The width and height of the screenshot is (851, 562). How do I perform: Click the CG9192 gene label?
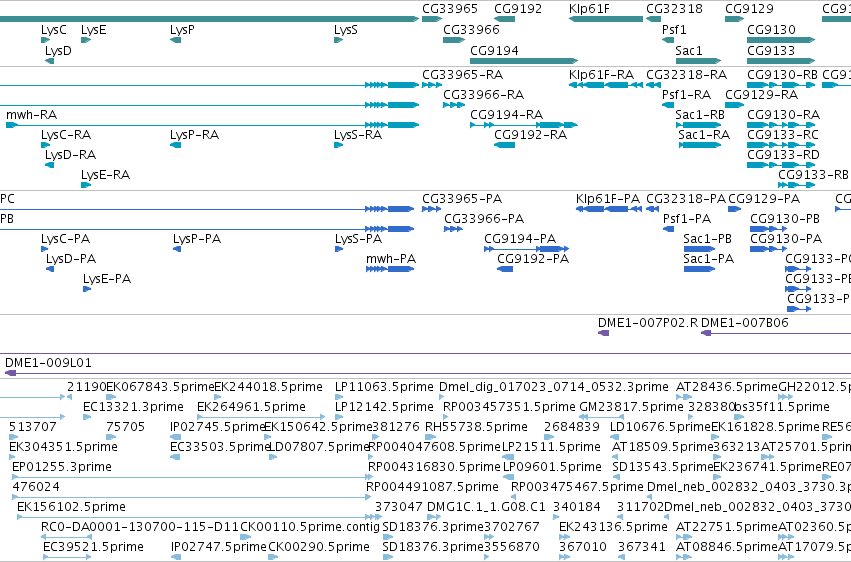518,9
